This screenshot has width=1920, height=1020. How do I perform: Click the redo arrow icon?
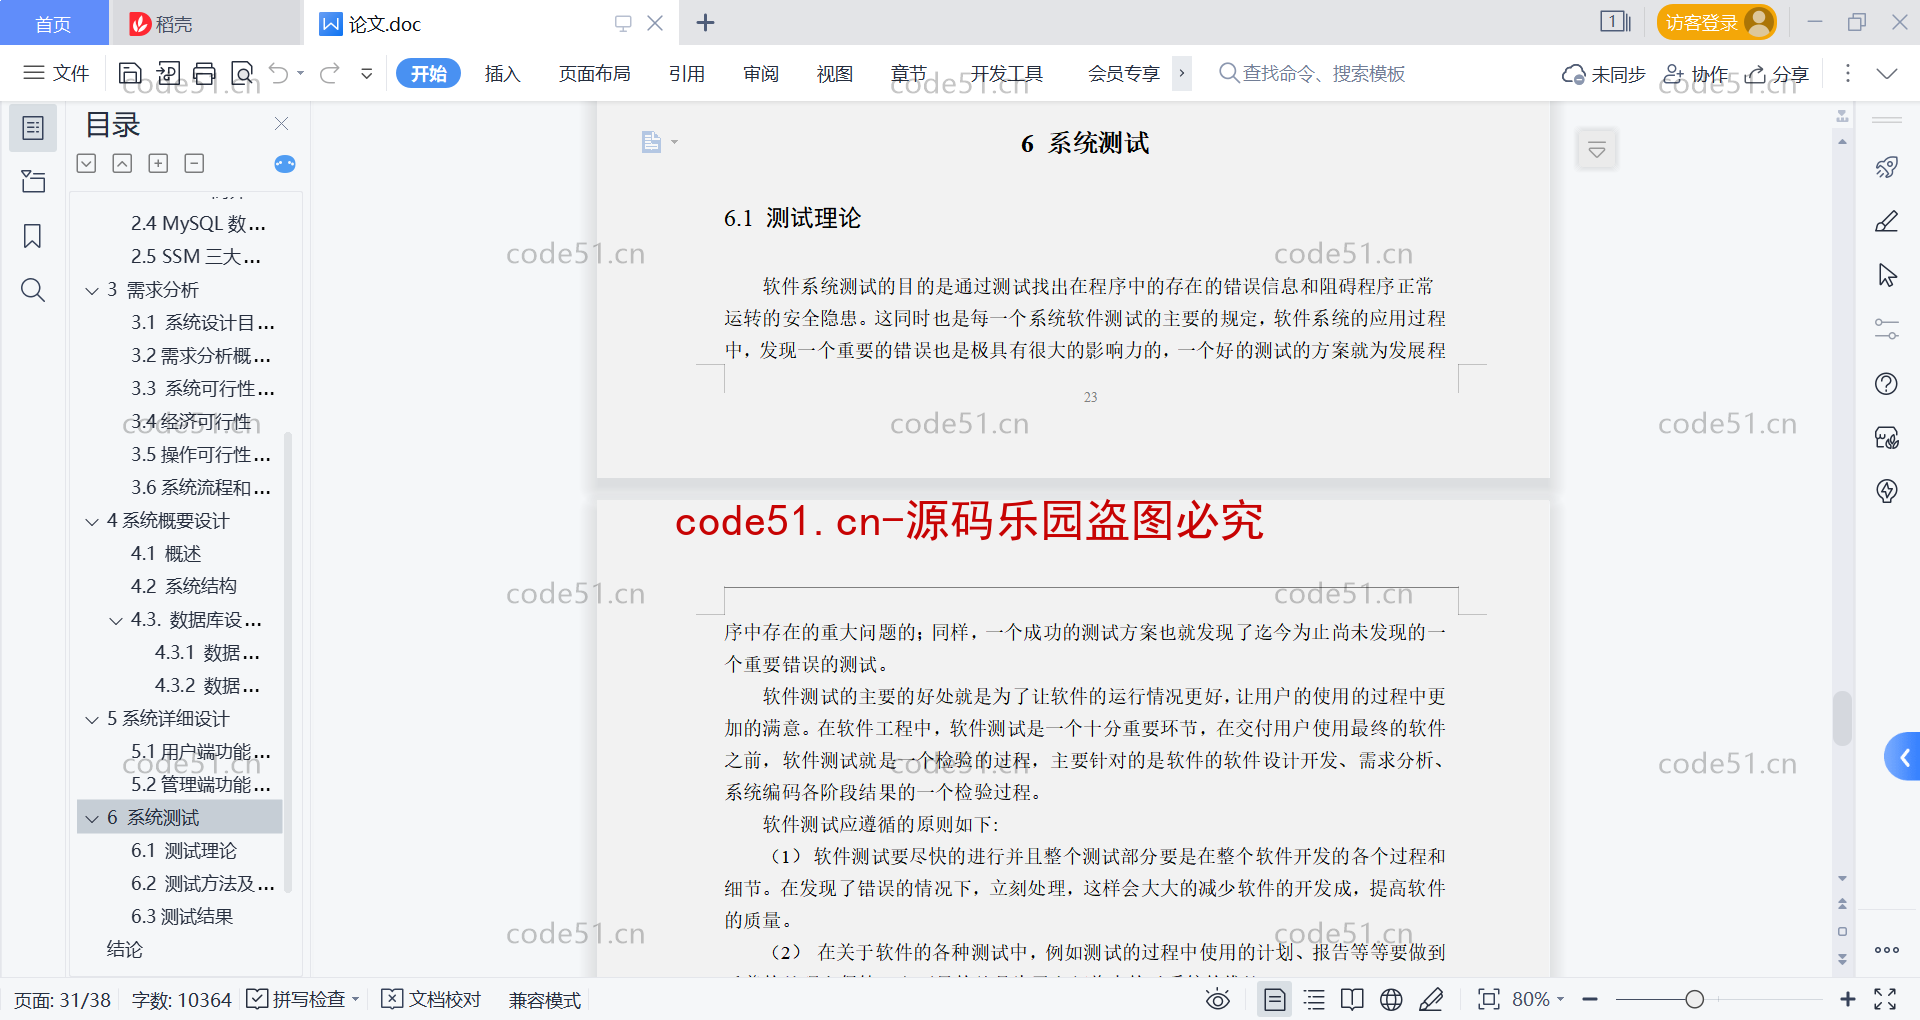[330, 73]
